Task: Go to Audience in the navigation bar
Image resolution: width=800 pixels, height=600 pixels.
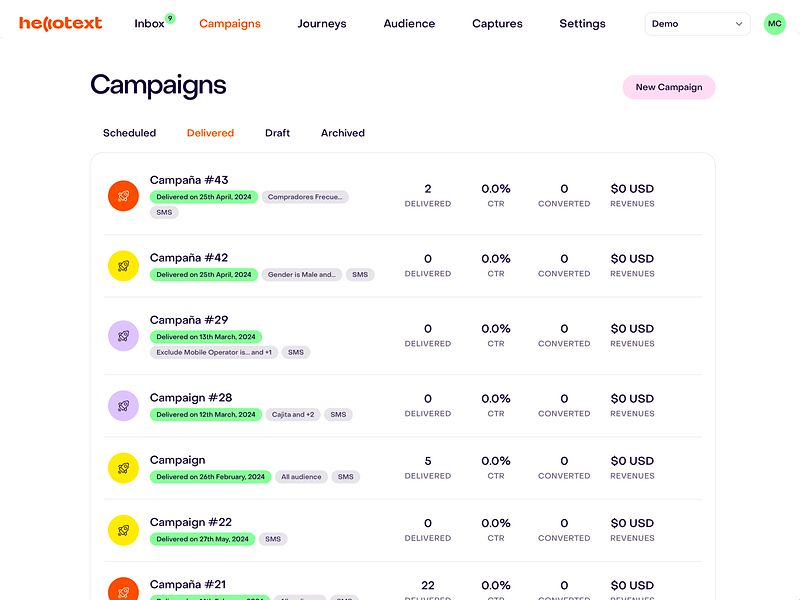Action: pyautogui.click(x=409, y=23)
